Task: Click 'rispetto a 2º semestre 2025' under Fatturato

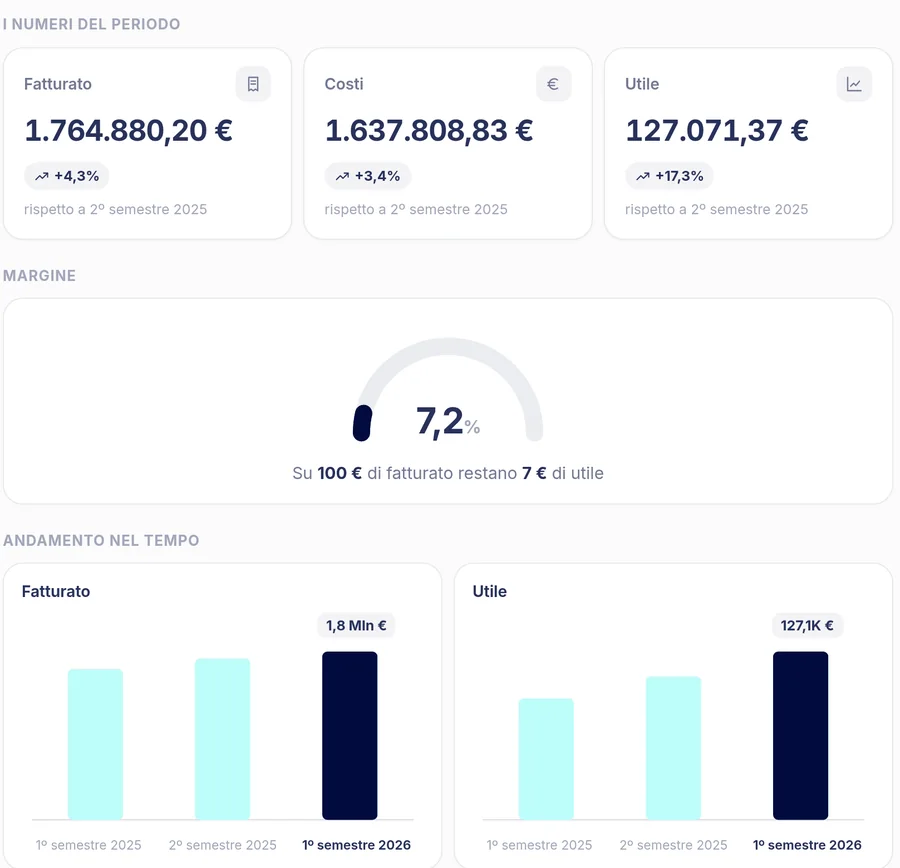Action: (x=115, y=210)
